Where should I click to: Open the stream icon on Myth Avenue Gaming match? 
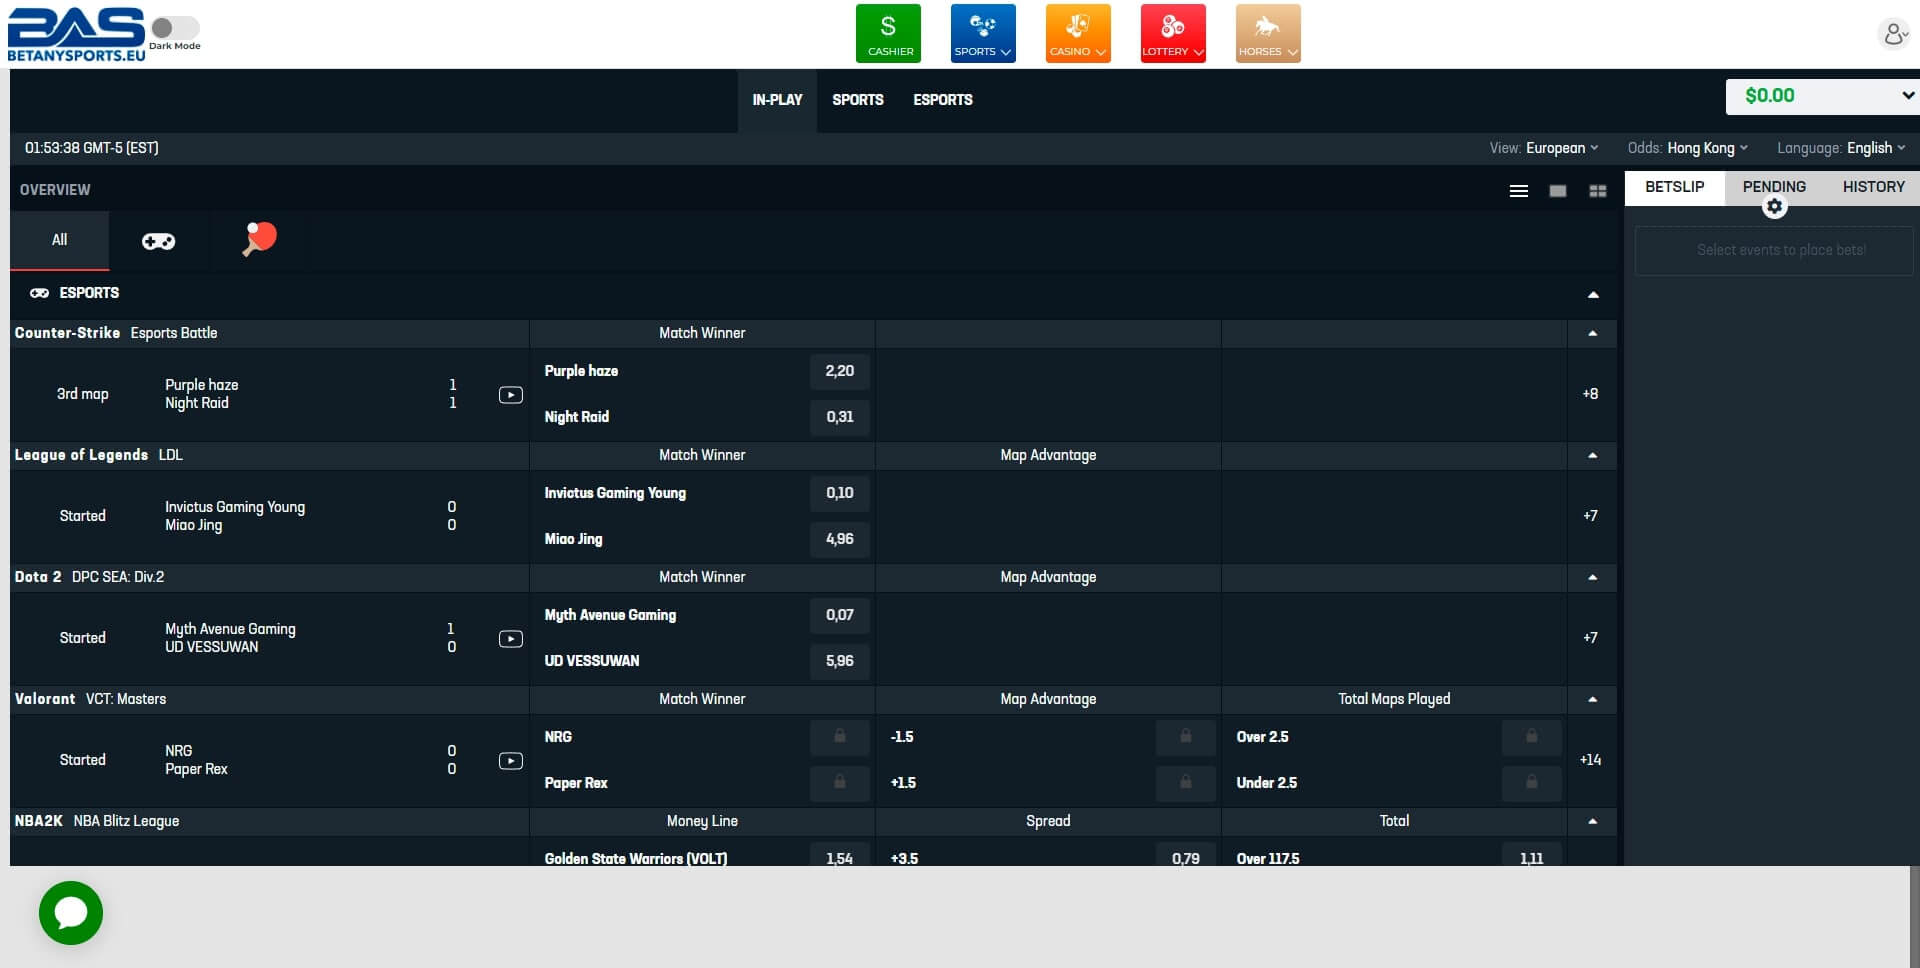click(510, 638)
